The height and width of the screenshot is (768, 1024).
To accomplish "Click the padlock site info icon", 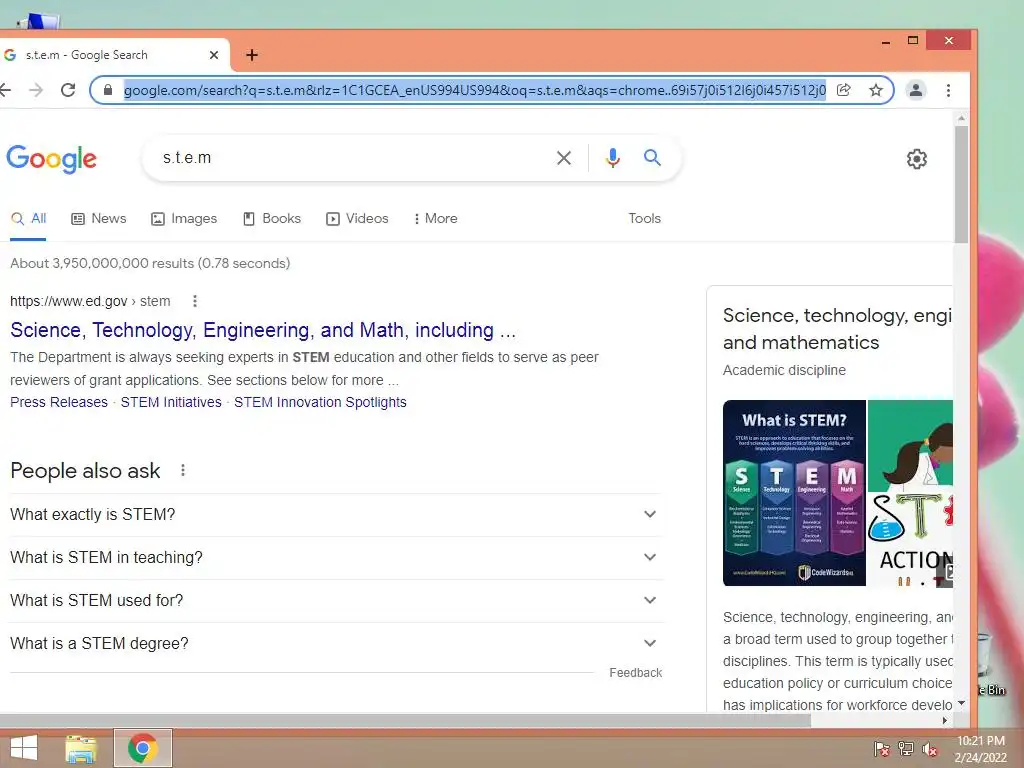I will tap(108, 90).
